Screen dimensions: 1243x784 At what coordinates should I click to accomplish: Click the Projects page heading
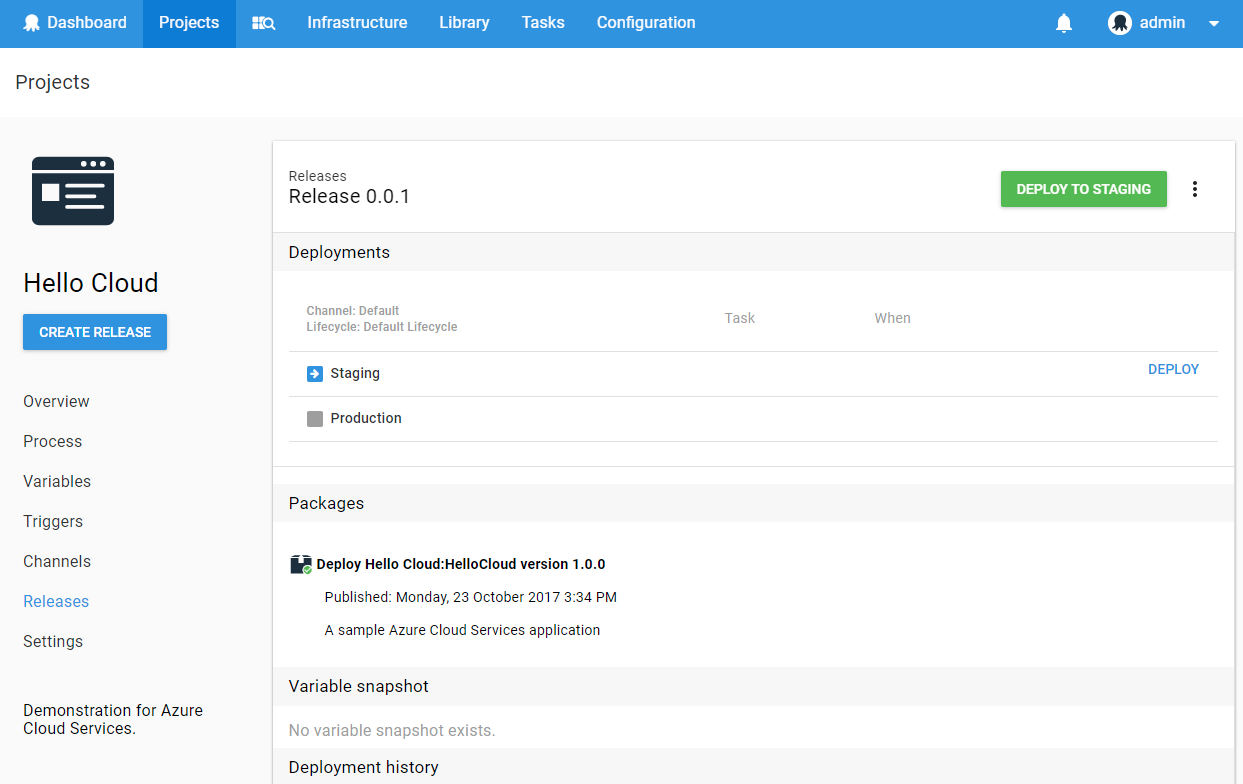click(x=53, y=82)
